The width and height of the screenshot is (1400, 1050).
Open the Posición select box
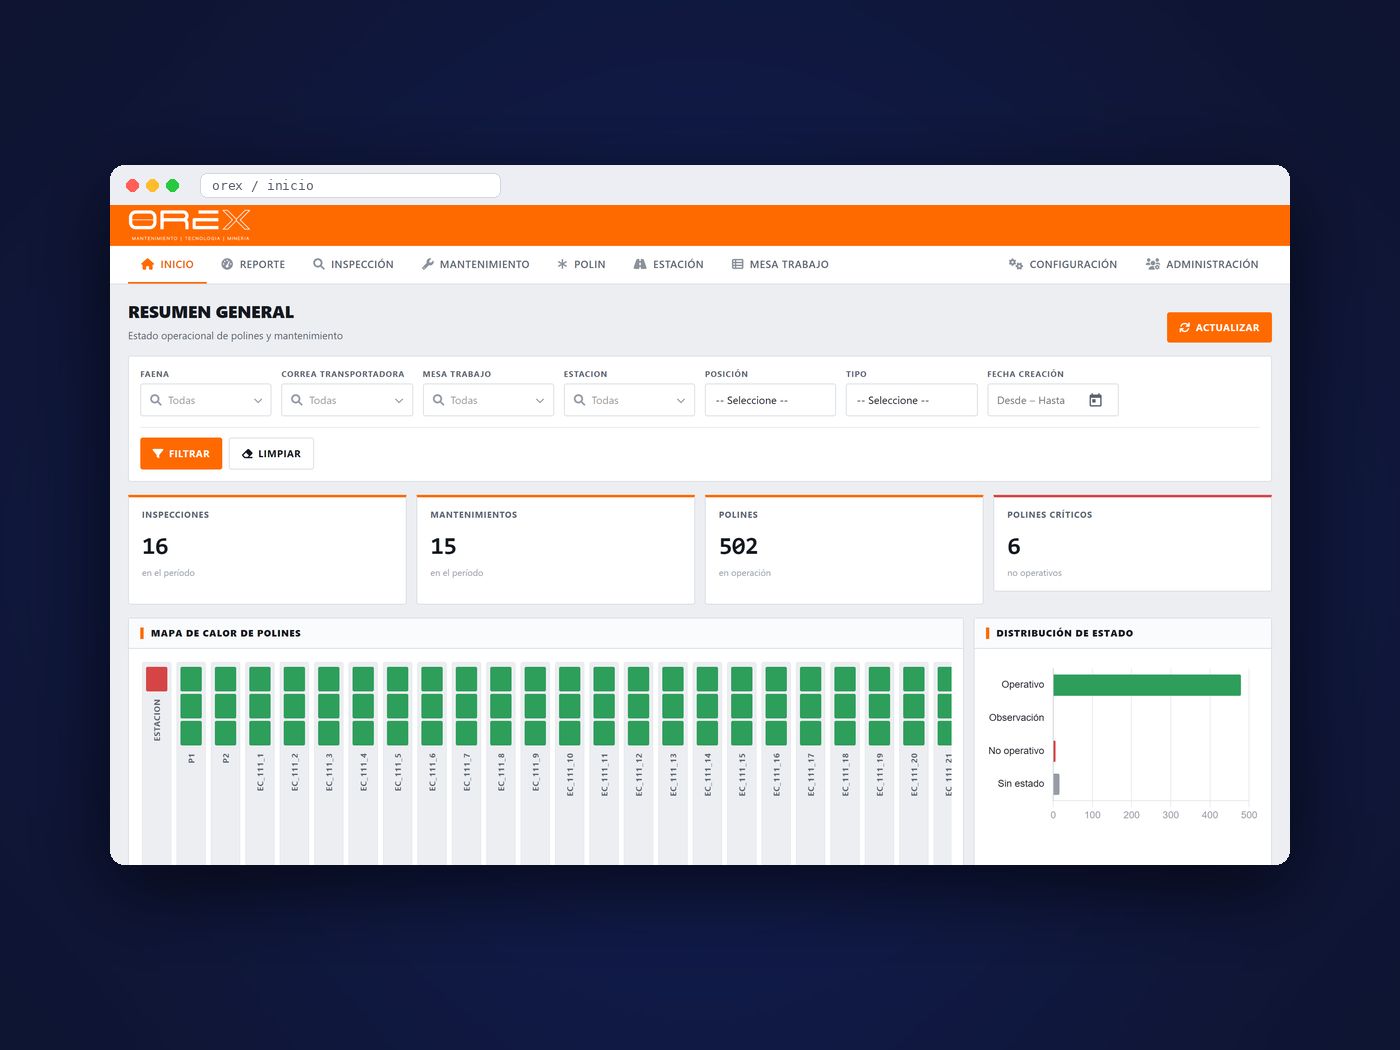(770, 400)
